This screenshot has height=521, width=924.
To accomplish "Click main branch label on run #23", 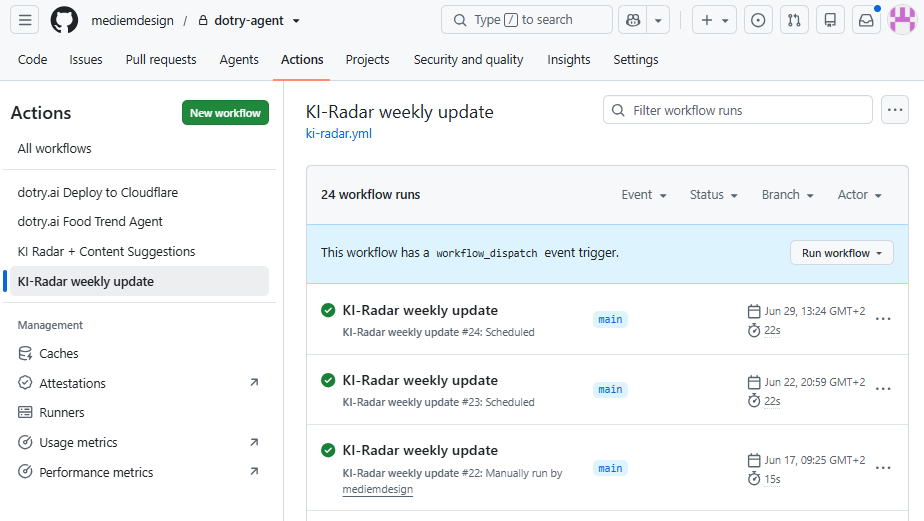I will [x=610, y=390].
